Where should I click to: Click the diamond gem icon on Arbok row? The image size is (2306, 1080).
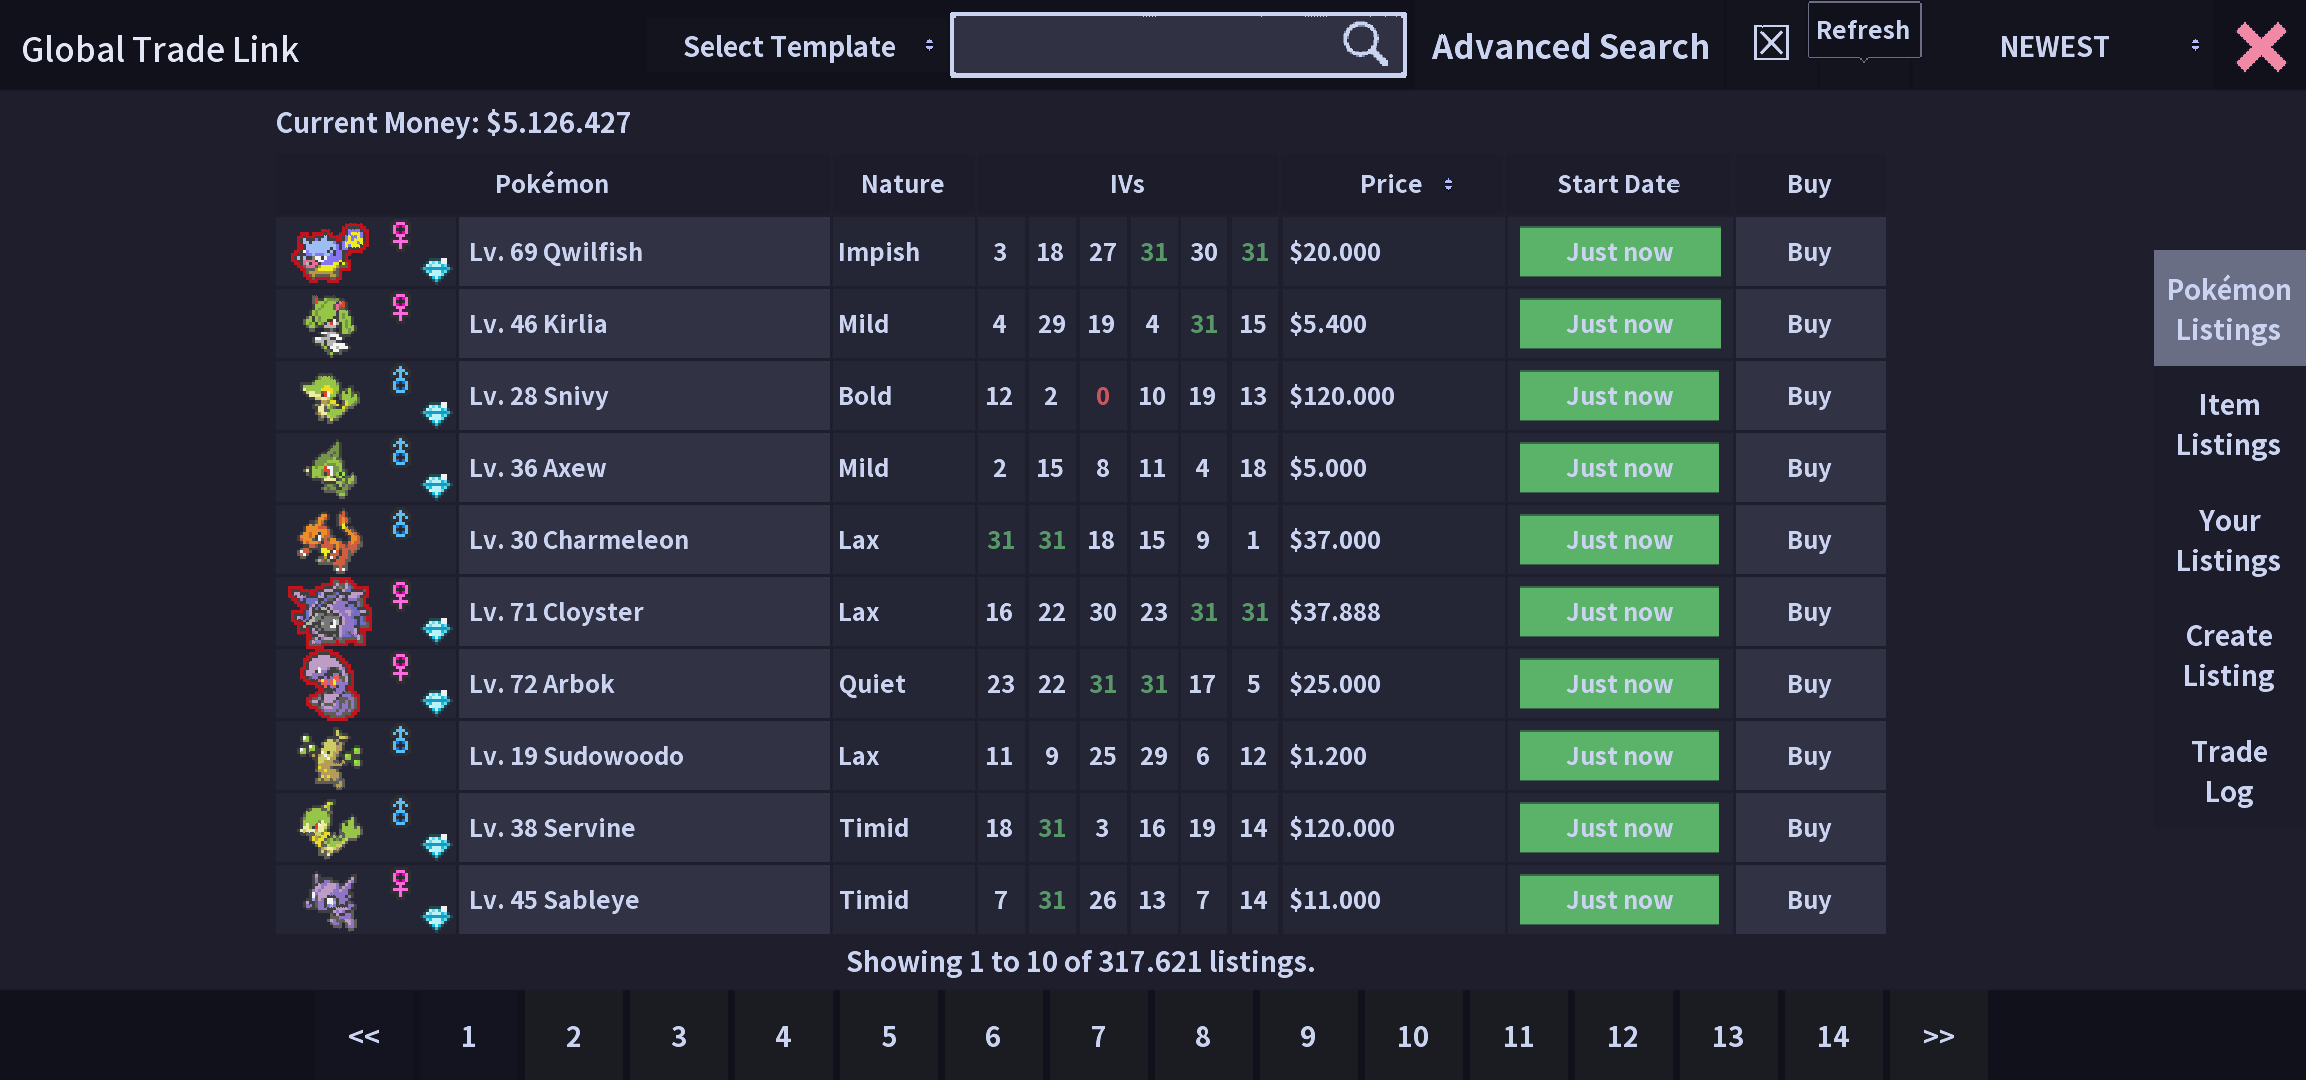436,701
